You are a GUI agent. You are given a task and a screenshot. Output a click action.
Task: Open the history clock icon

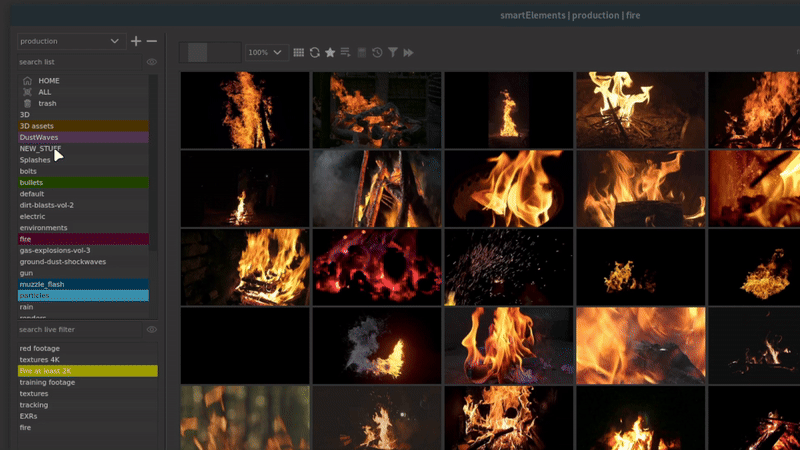(377, 53)
